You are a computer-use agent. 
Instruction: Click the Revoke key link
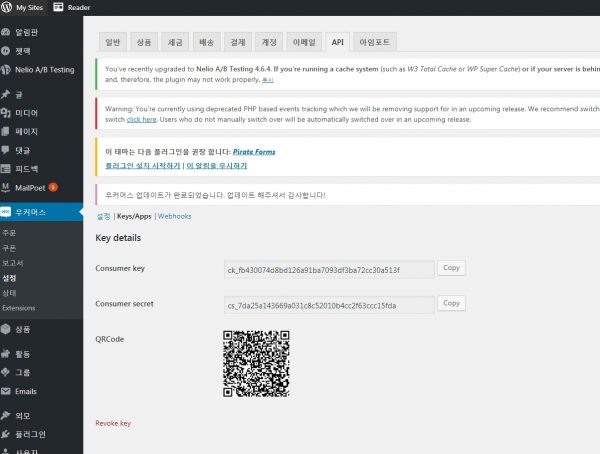(113, 423)
